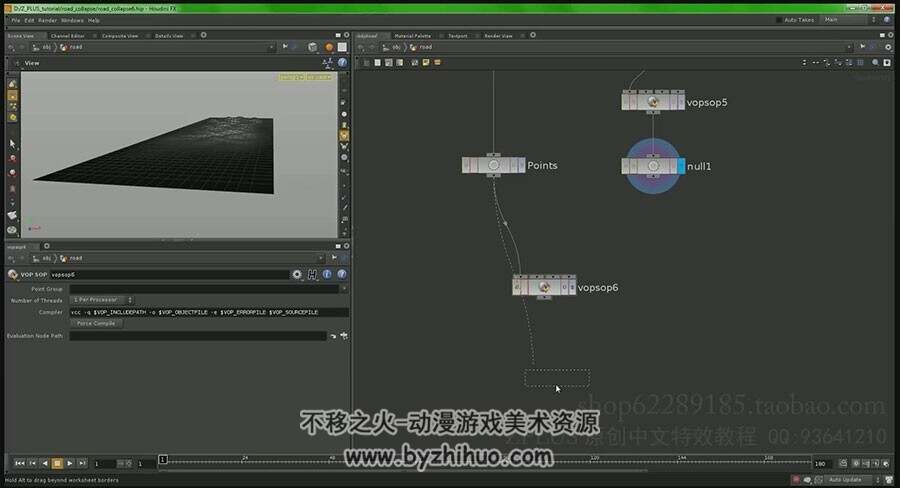900x488 pixels.
Task: Jump to first frame button
Action: point(20,463)
